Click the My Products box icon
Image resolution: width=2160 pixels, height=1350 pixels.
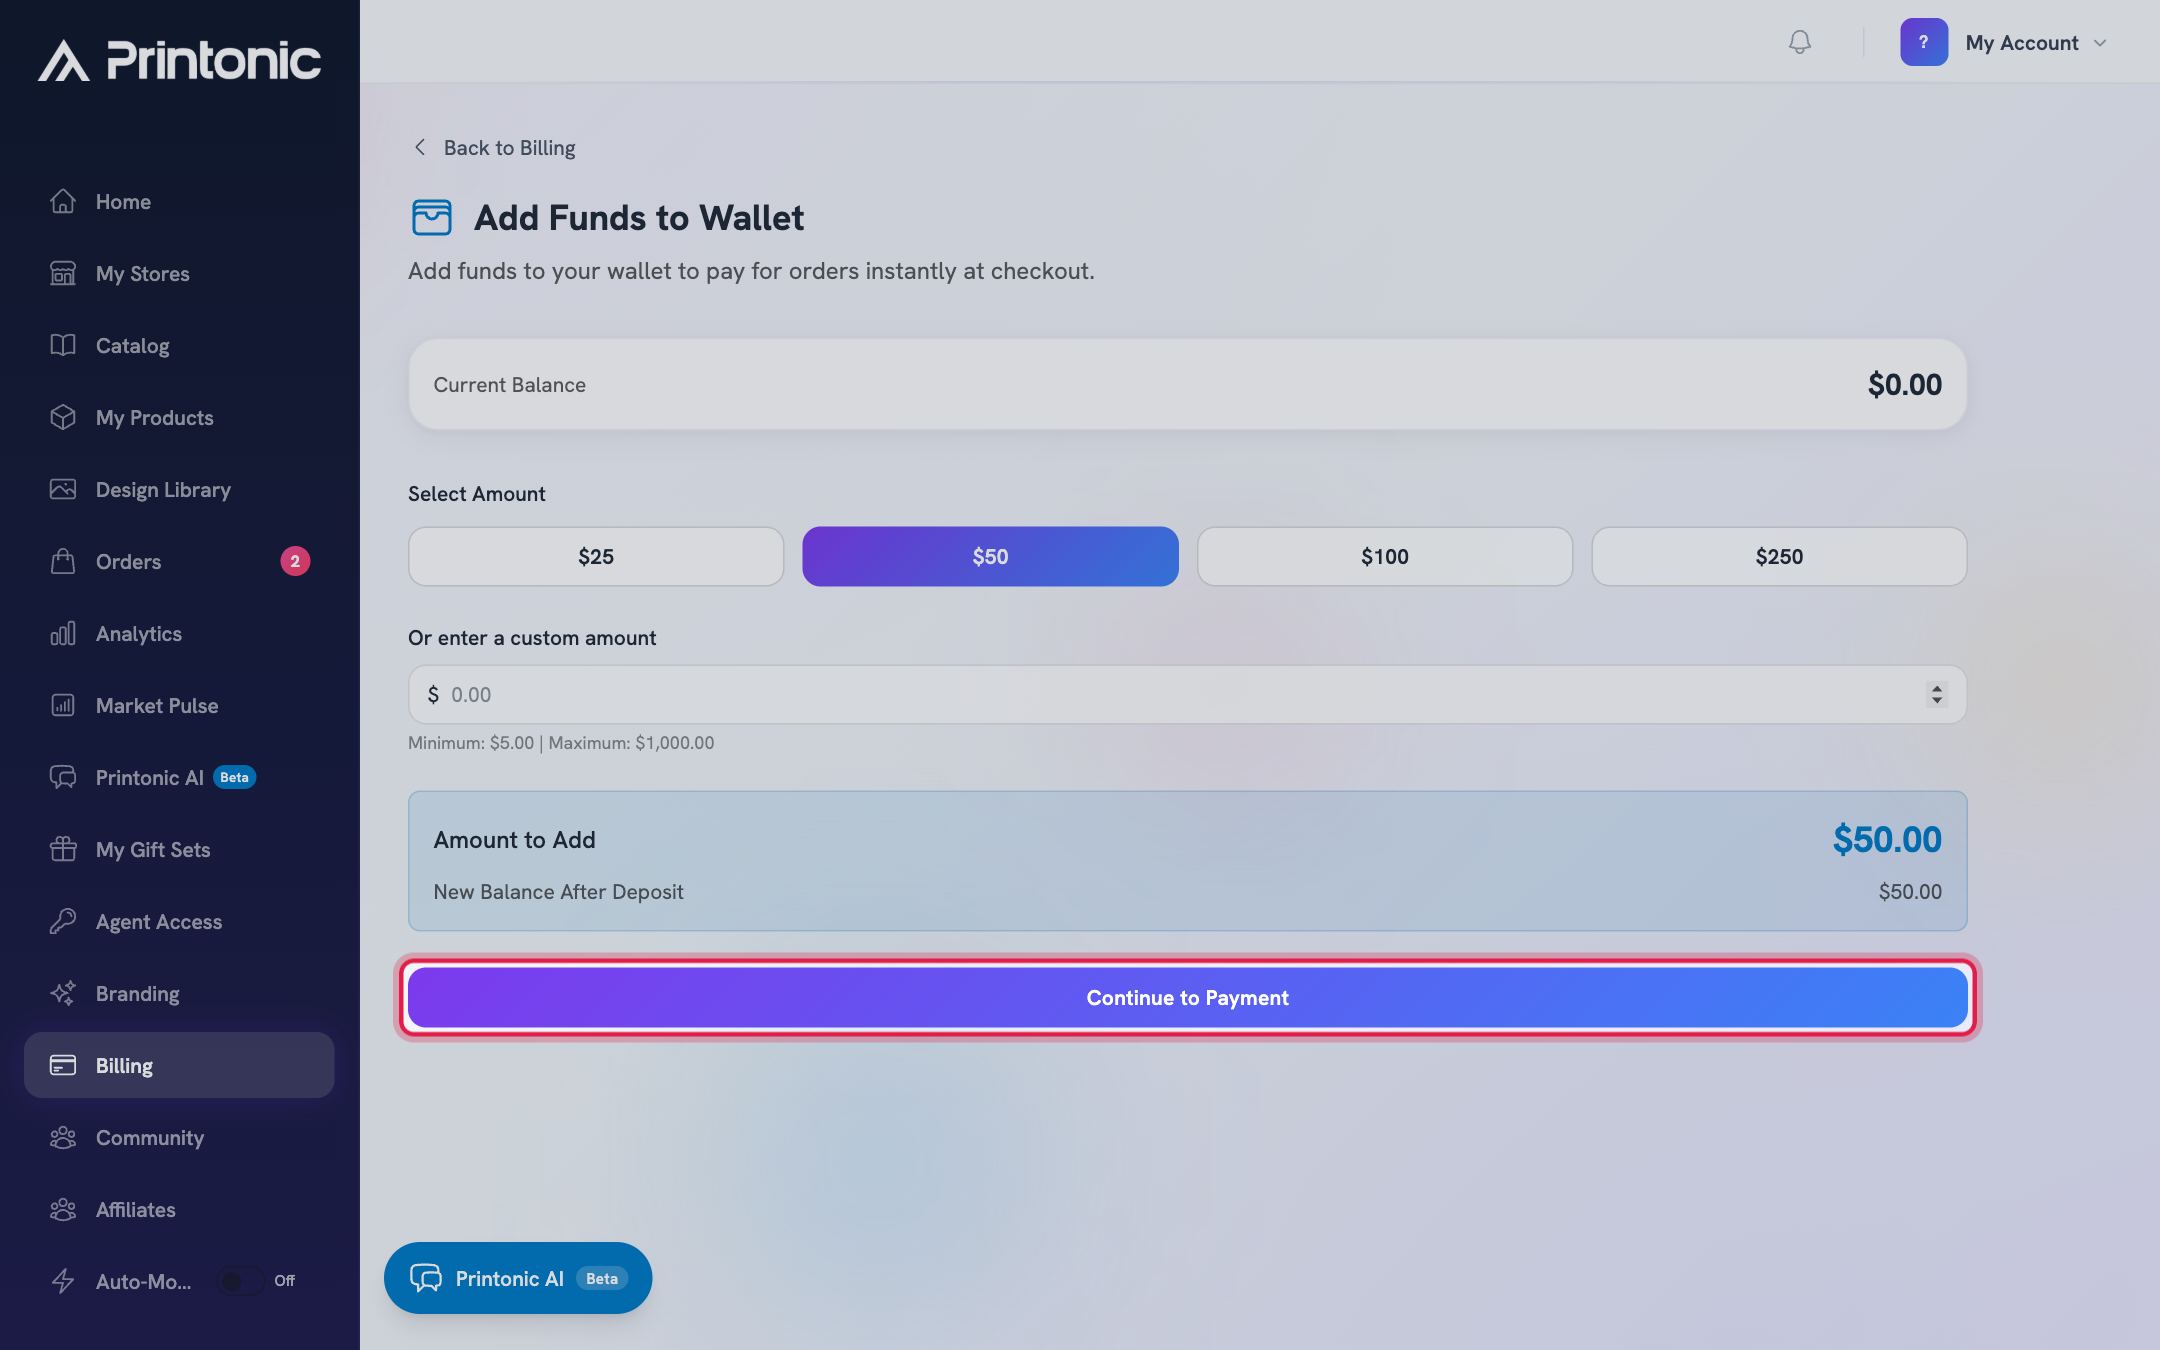coord(63,417)
